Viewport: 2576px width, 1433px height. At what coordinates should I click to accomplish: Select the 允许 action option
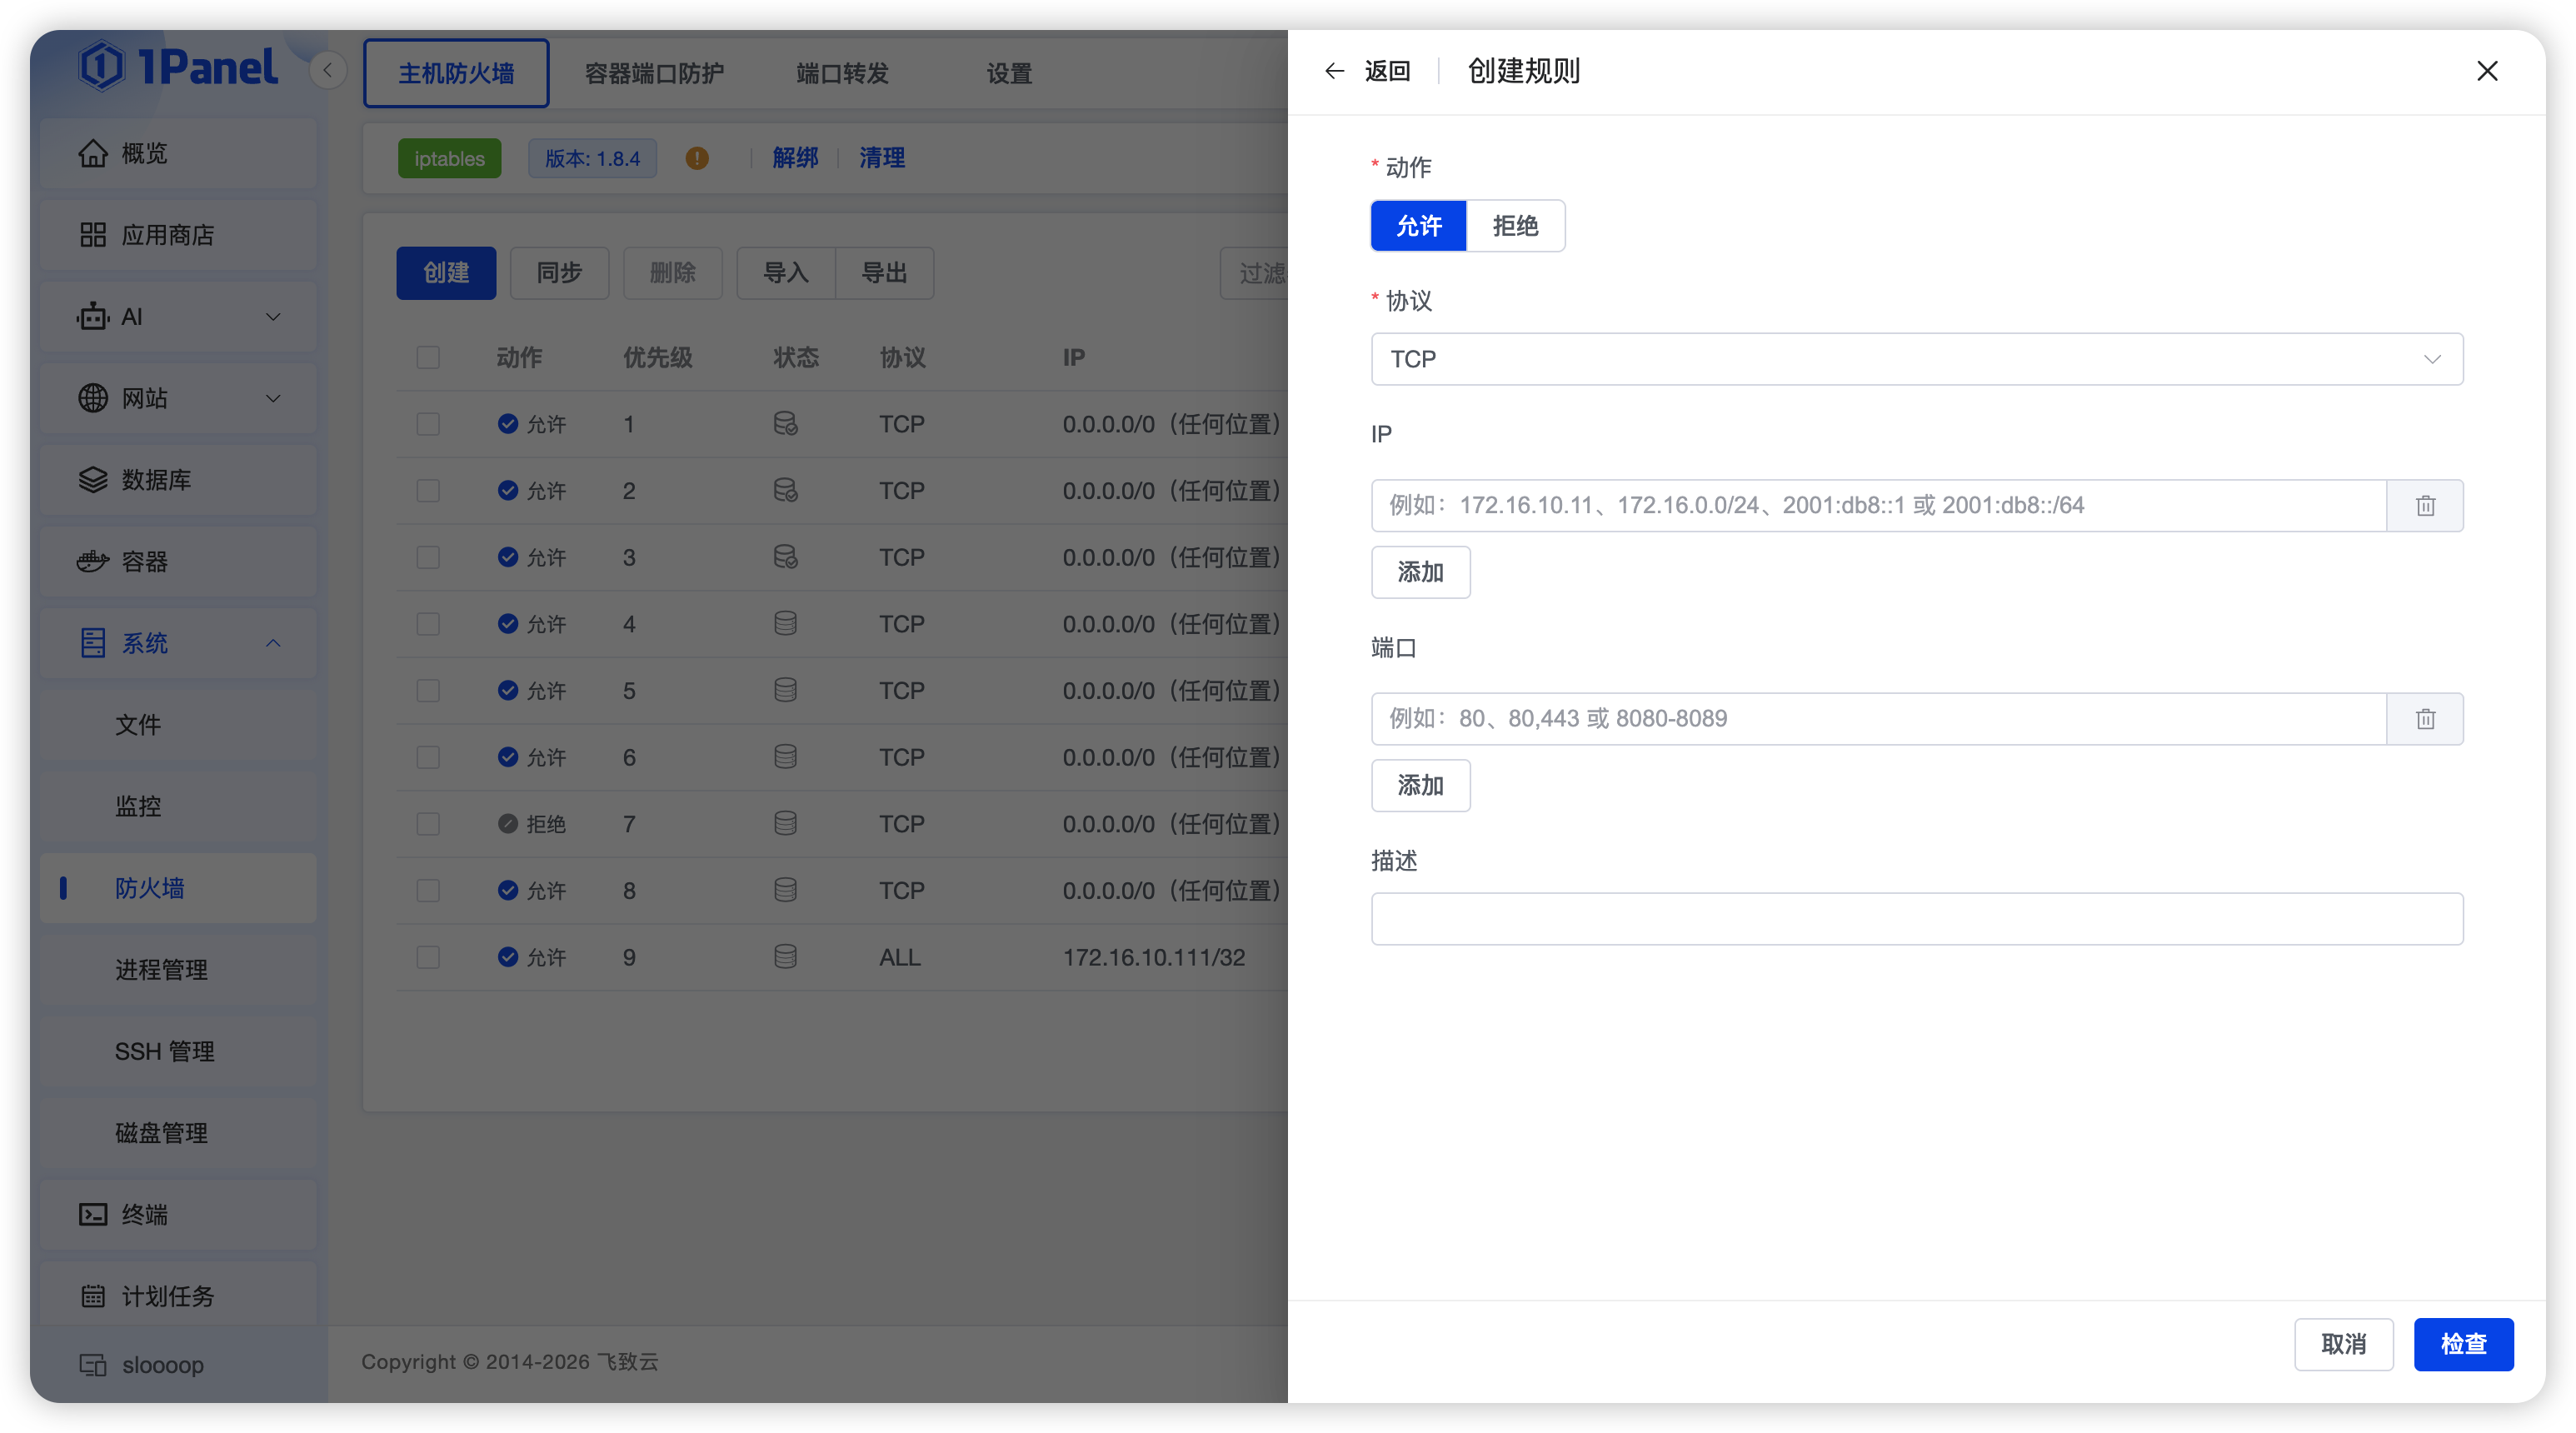point(1418,226)
